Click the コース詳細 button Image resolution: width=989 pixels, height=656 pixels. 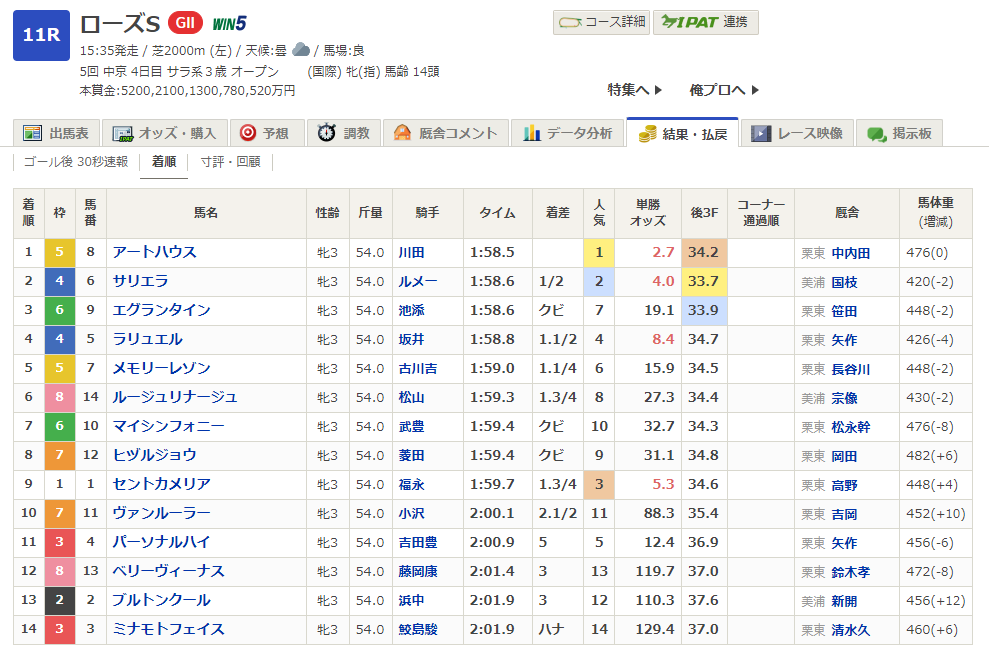tap(601, 22)
